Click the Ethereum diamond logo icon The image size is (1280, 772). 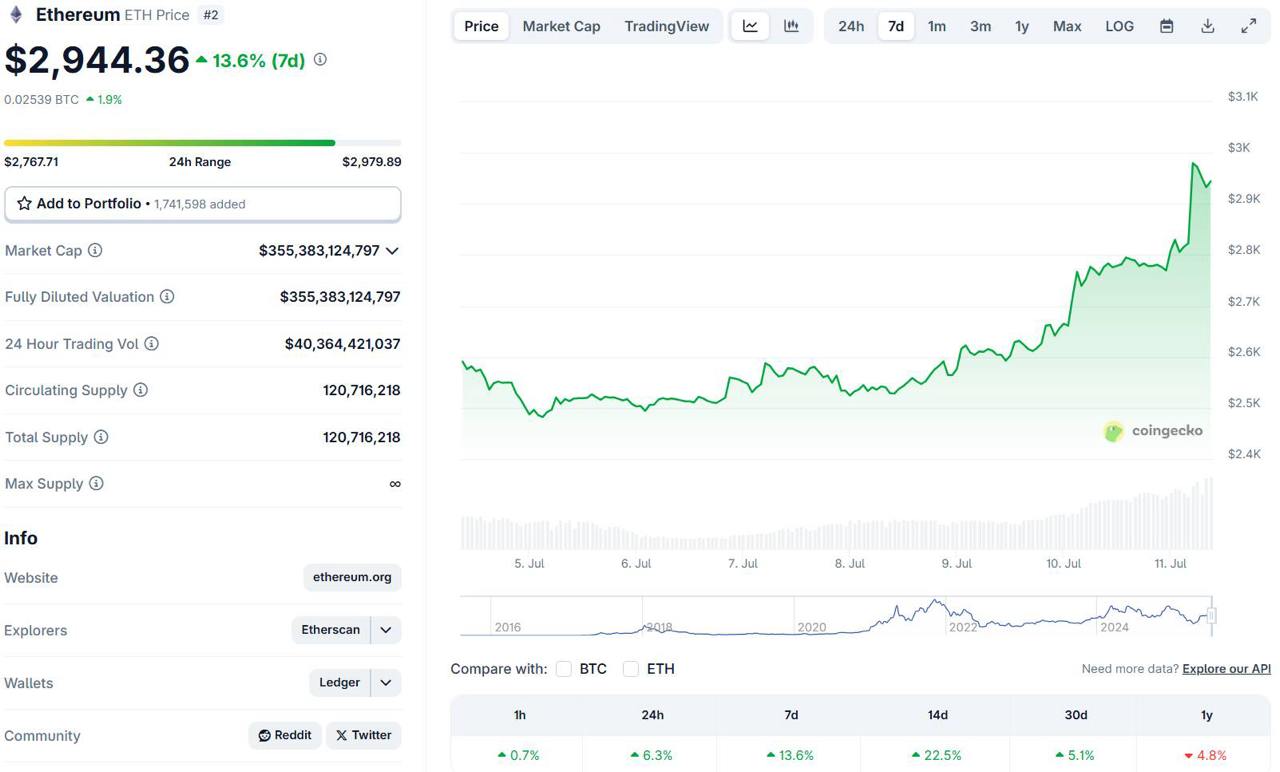(15, 15)
